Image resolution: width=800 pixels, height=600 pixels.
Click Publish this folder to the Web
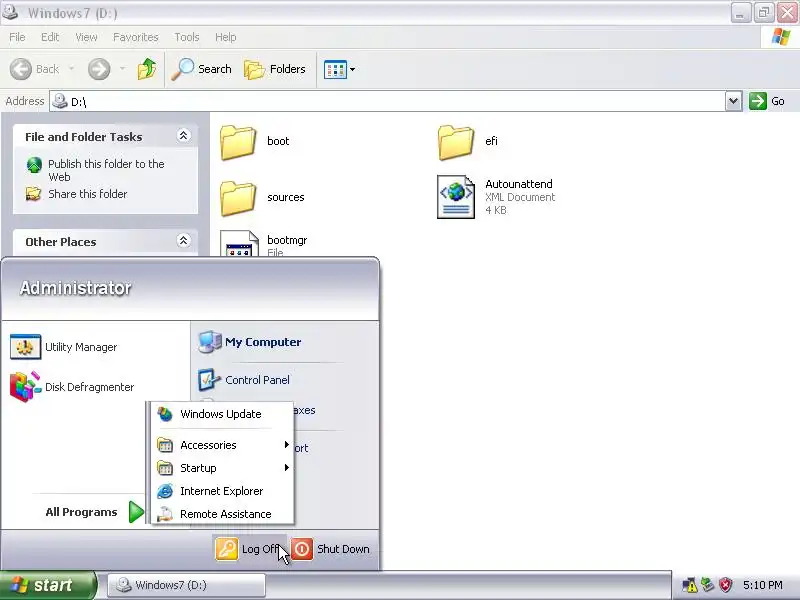point(106,170)
